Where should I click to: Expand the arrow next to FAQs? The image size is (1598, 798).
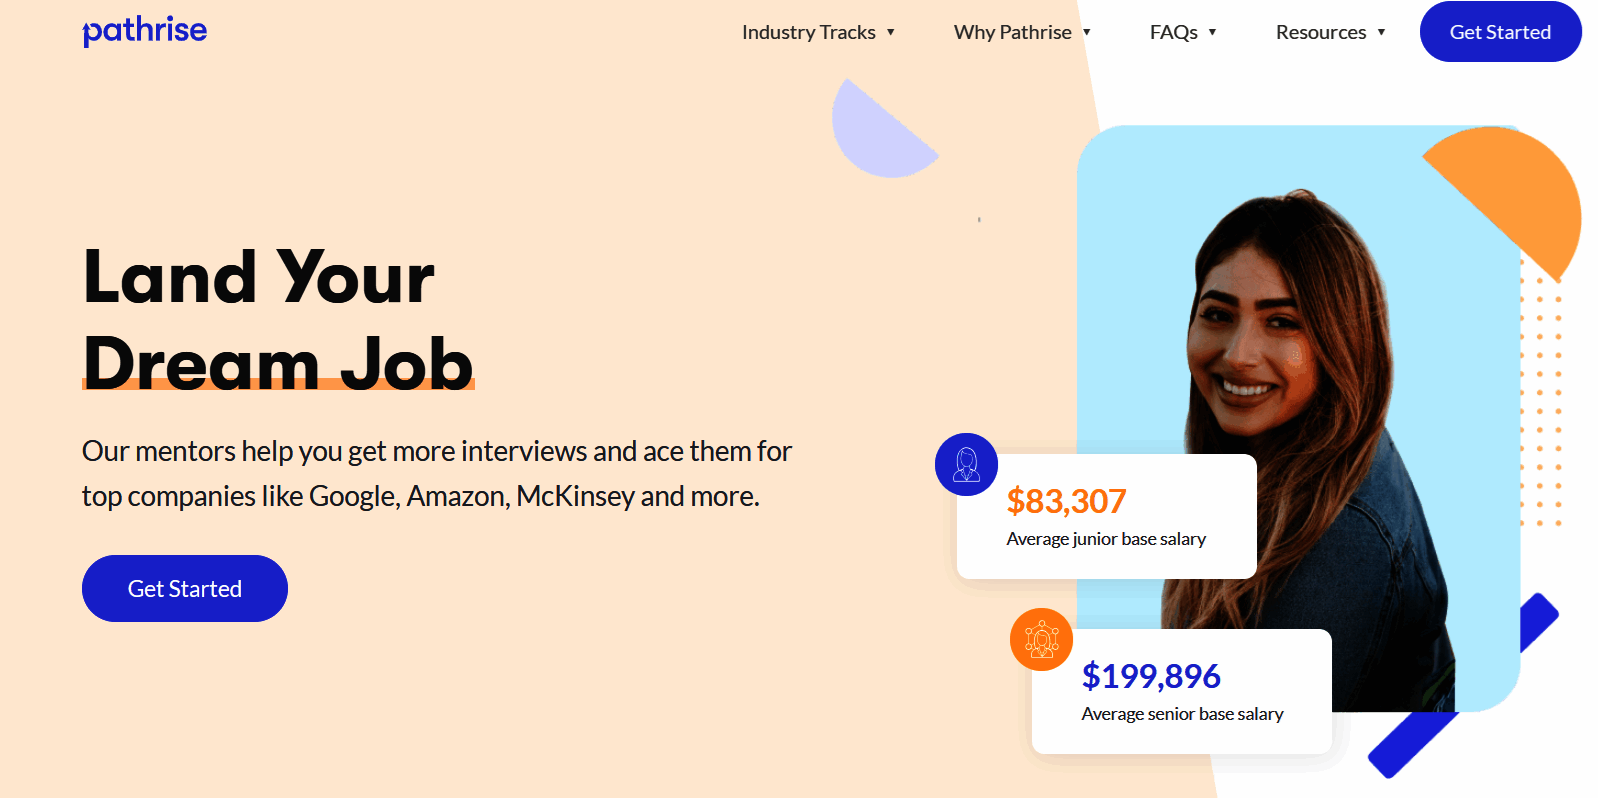coord(1212,32)
